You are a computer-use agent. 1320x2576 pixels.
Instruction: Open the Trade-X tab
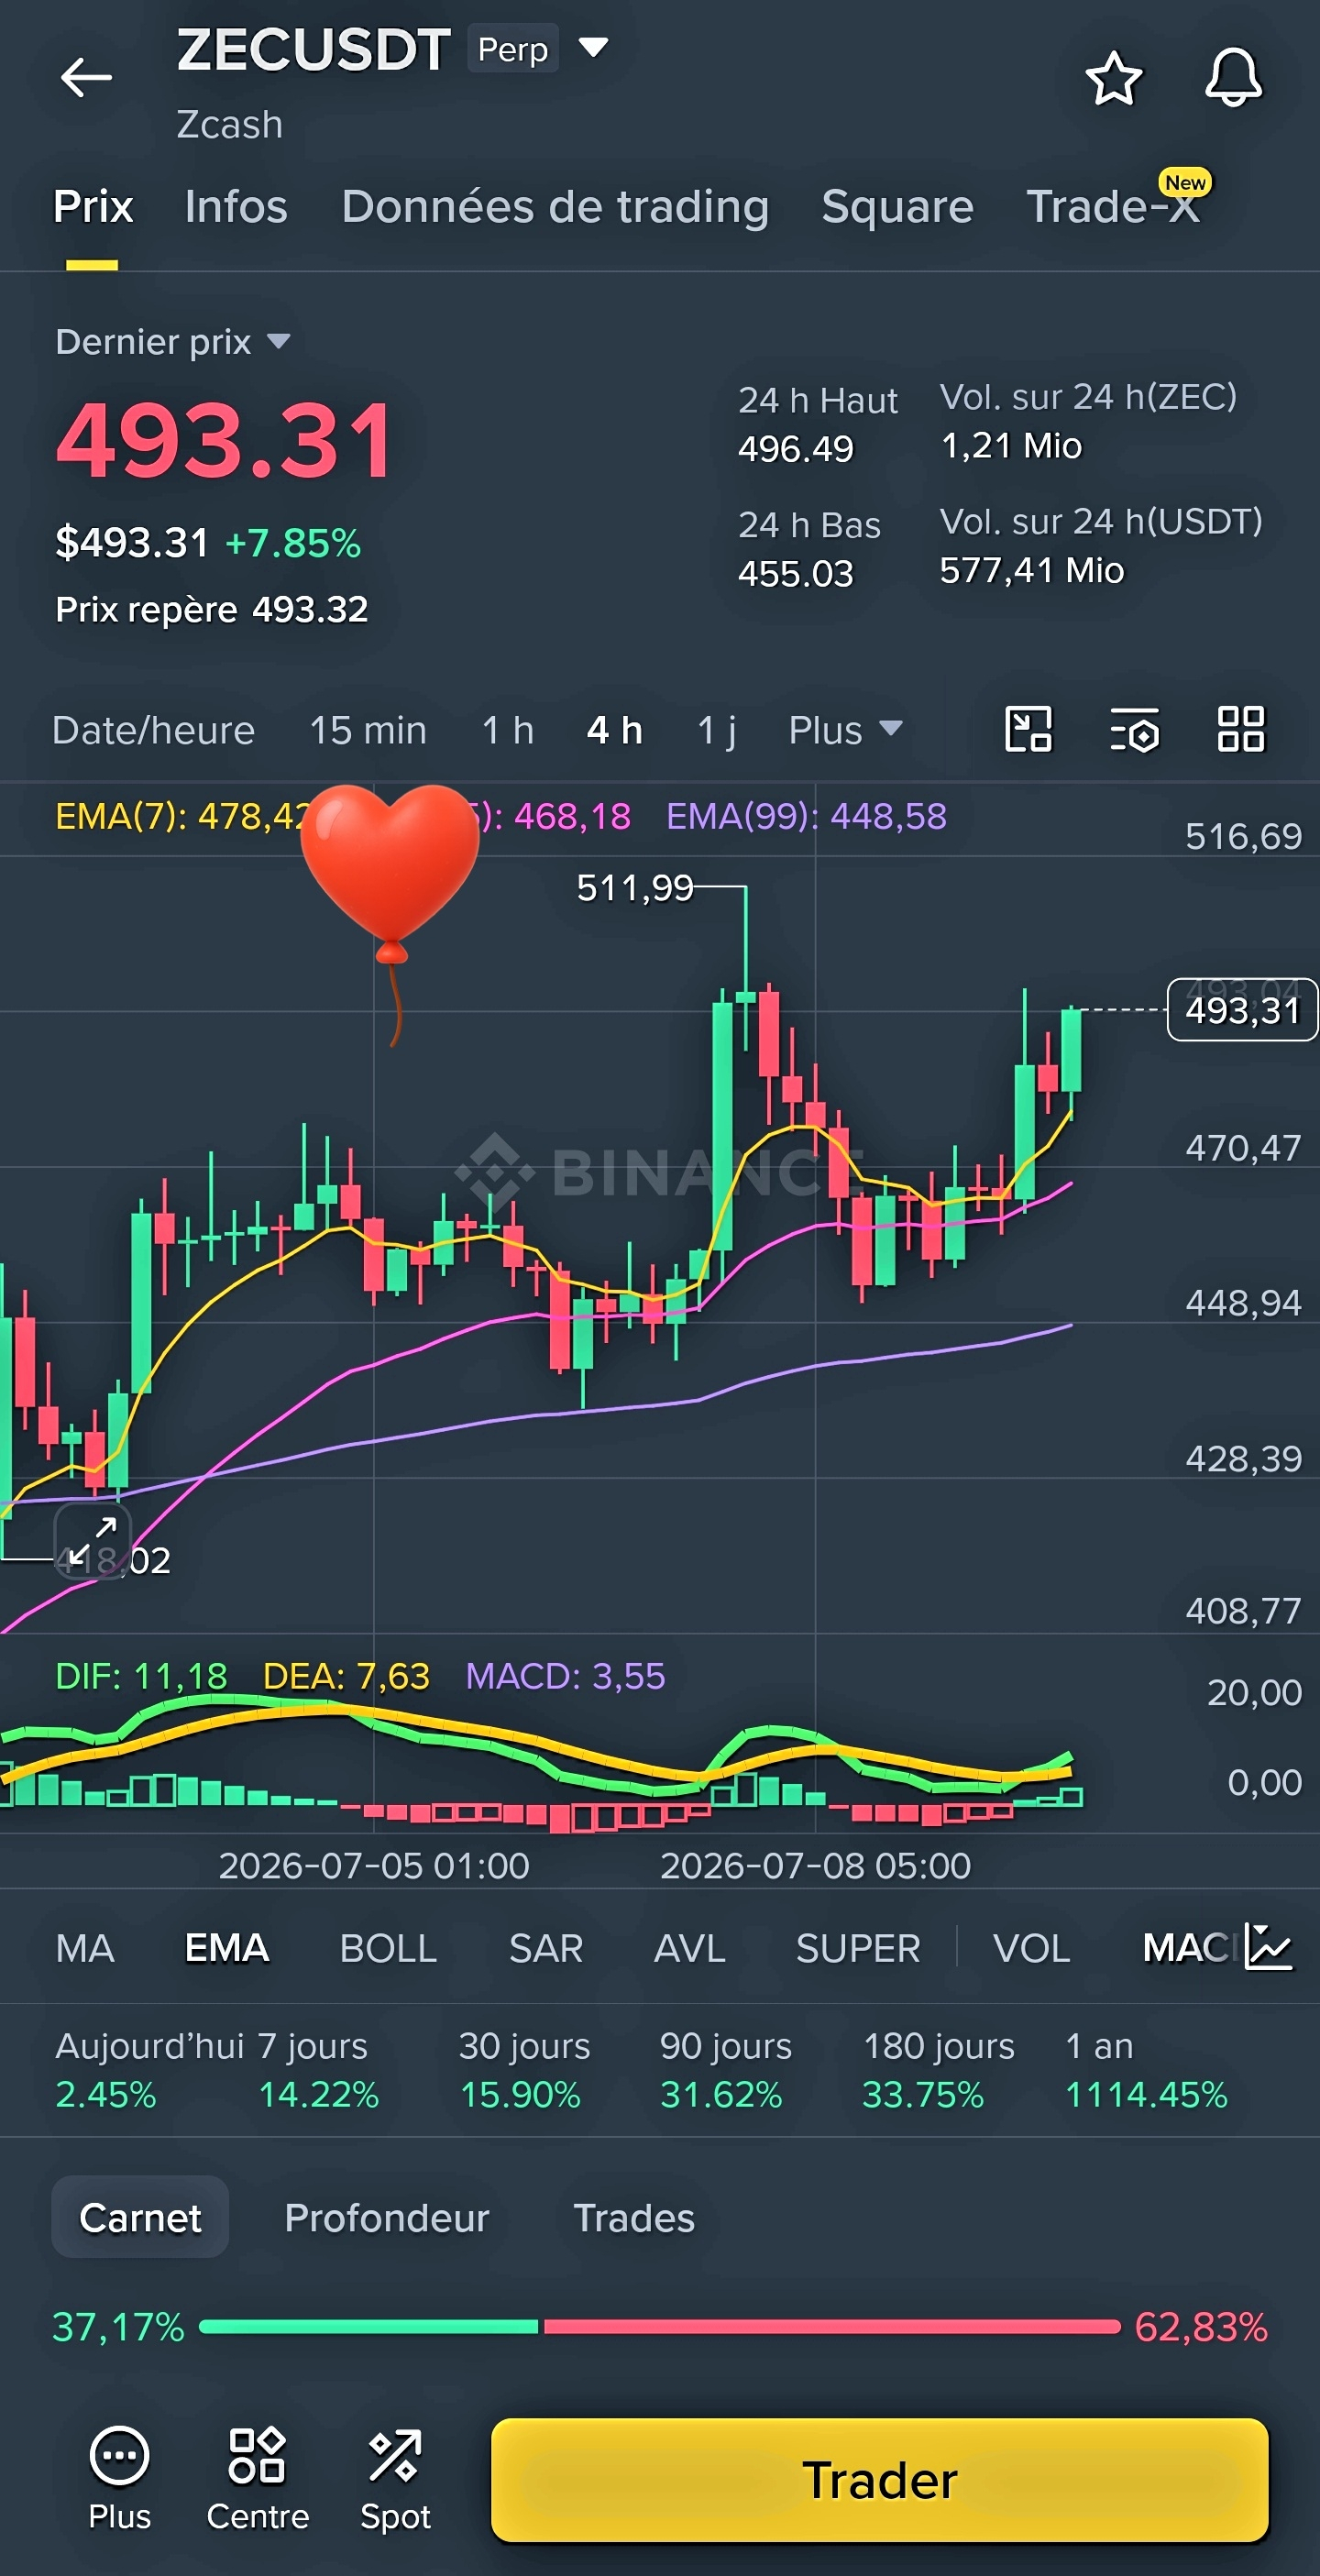tap(1113, 207)
